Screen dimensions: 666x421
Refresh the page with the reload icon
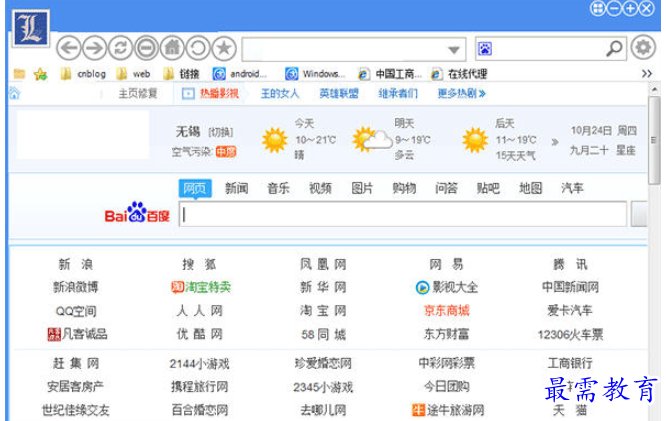(120, 48)
